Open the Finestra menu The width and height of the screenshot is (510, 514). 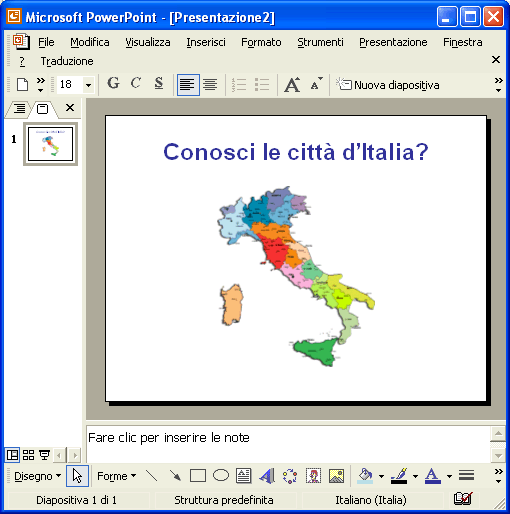pyautogui.click(x=462, y=42)
